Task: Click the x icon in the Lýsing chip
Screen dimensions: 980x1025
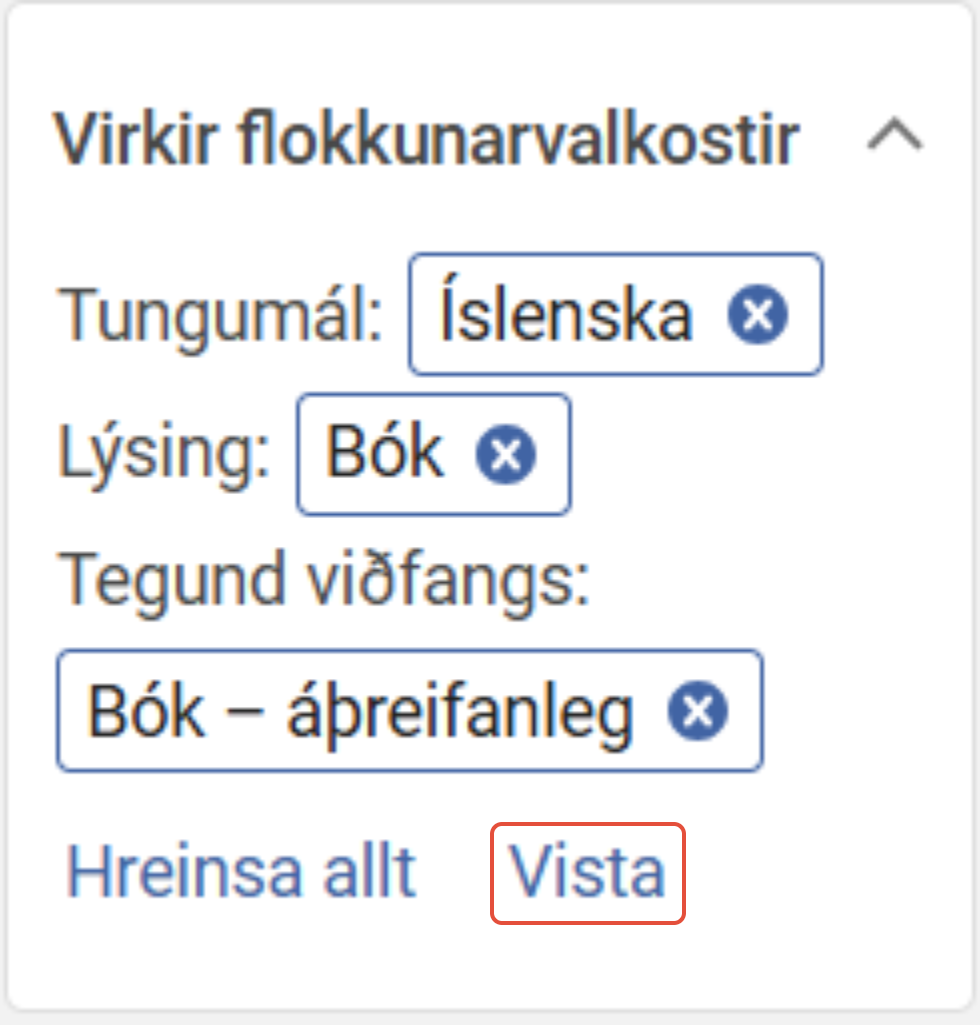Action: [x=506, y=454]
